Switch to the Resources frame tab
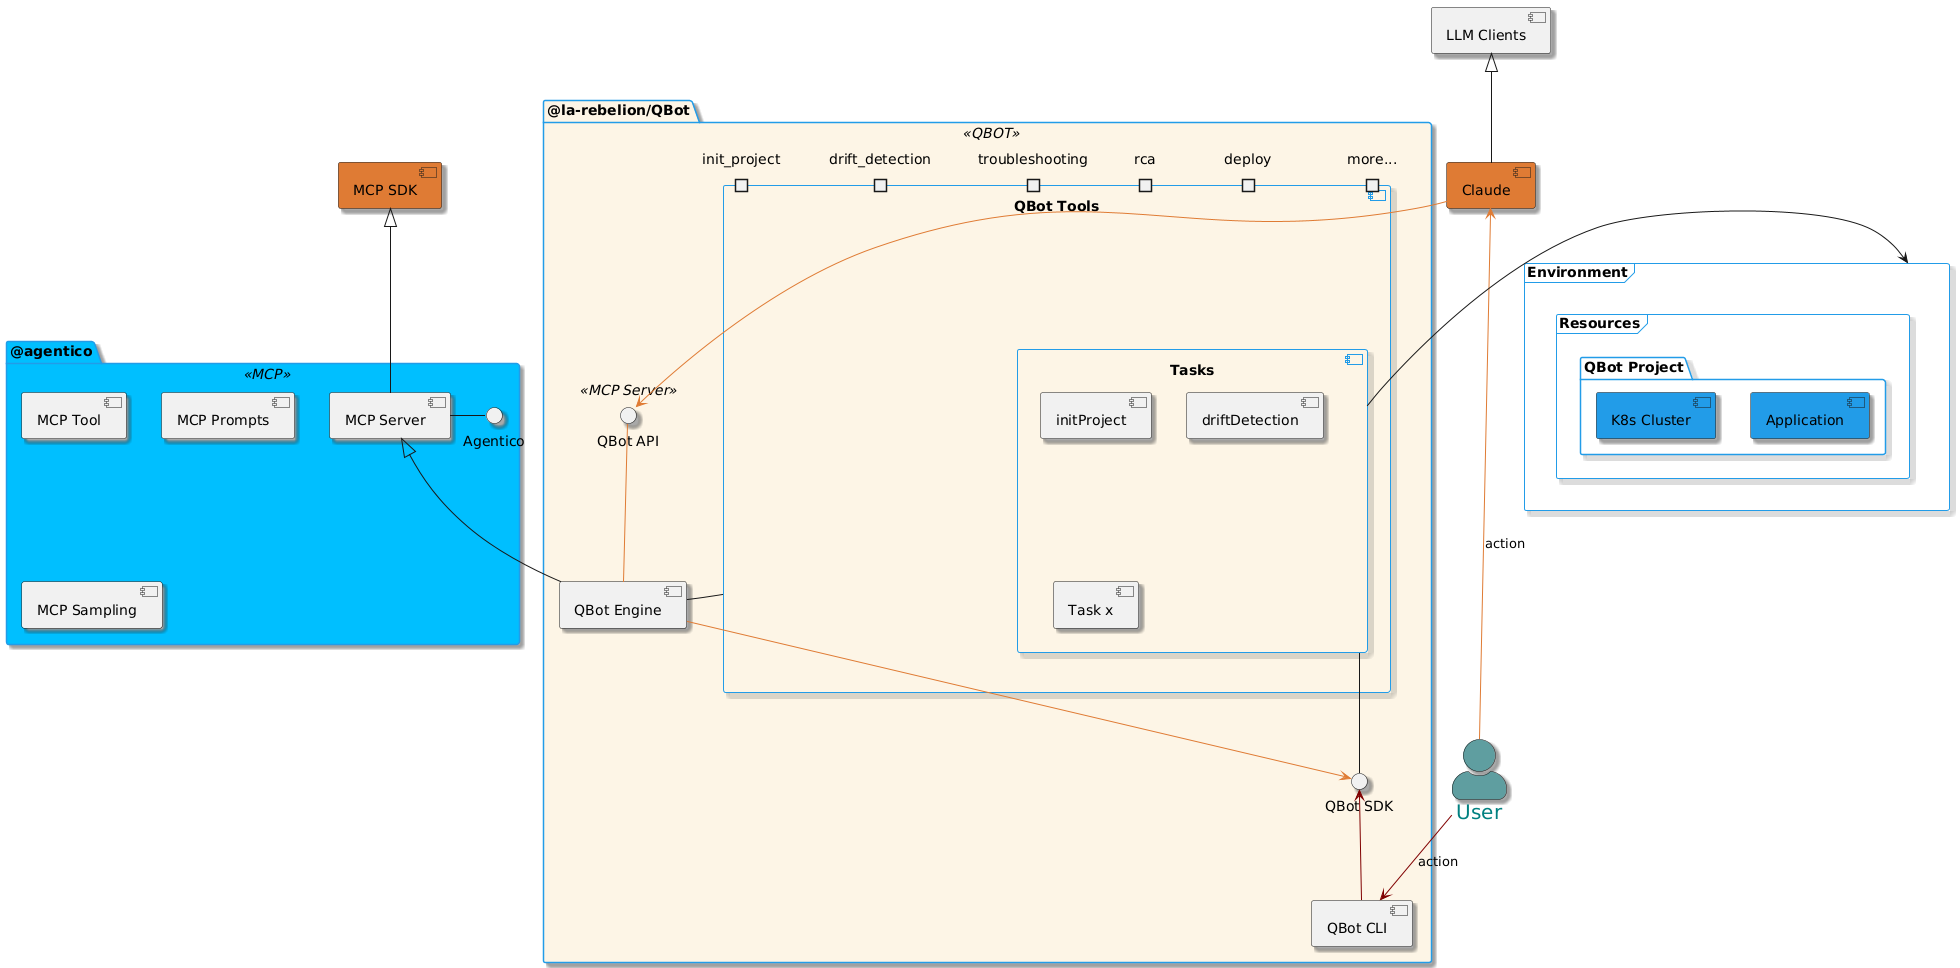Screen dimensions: 1960x968 1598,322
